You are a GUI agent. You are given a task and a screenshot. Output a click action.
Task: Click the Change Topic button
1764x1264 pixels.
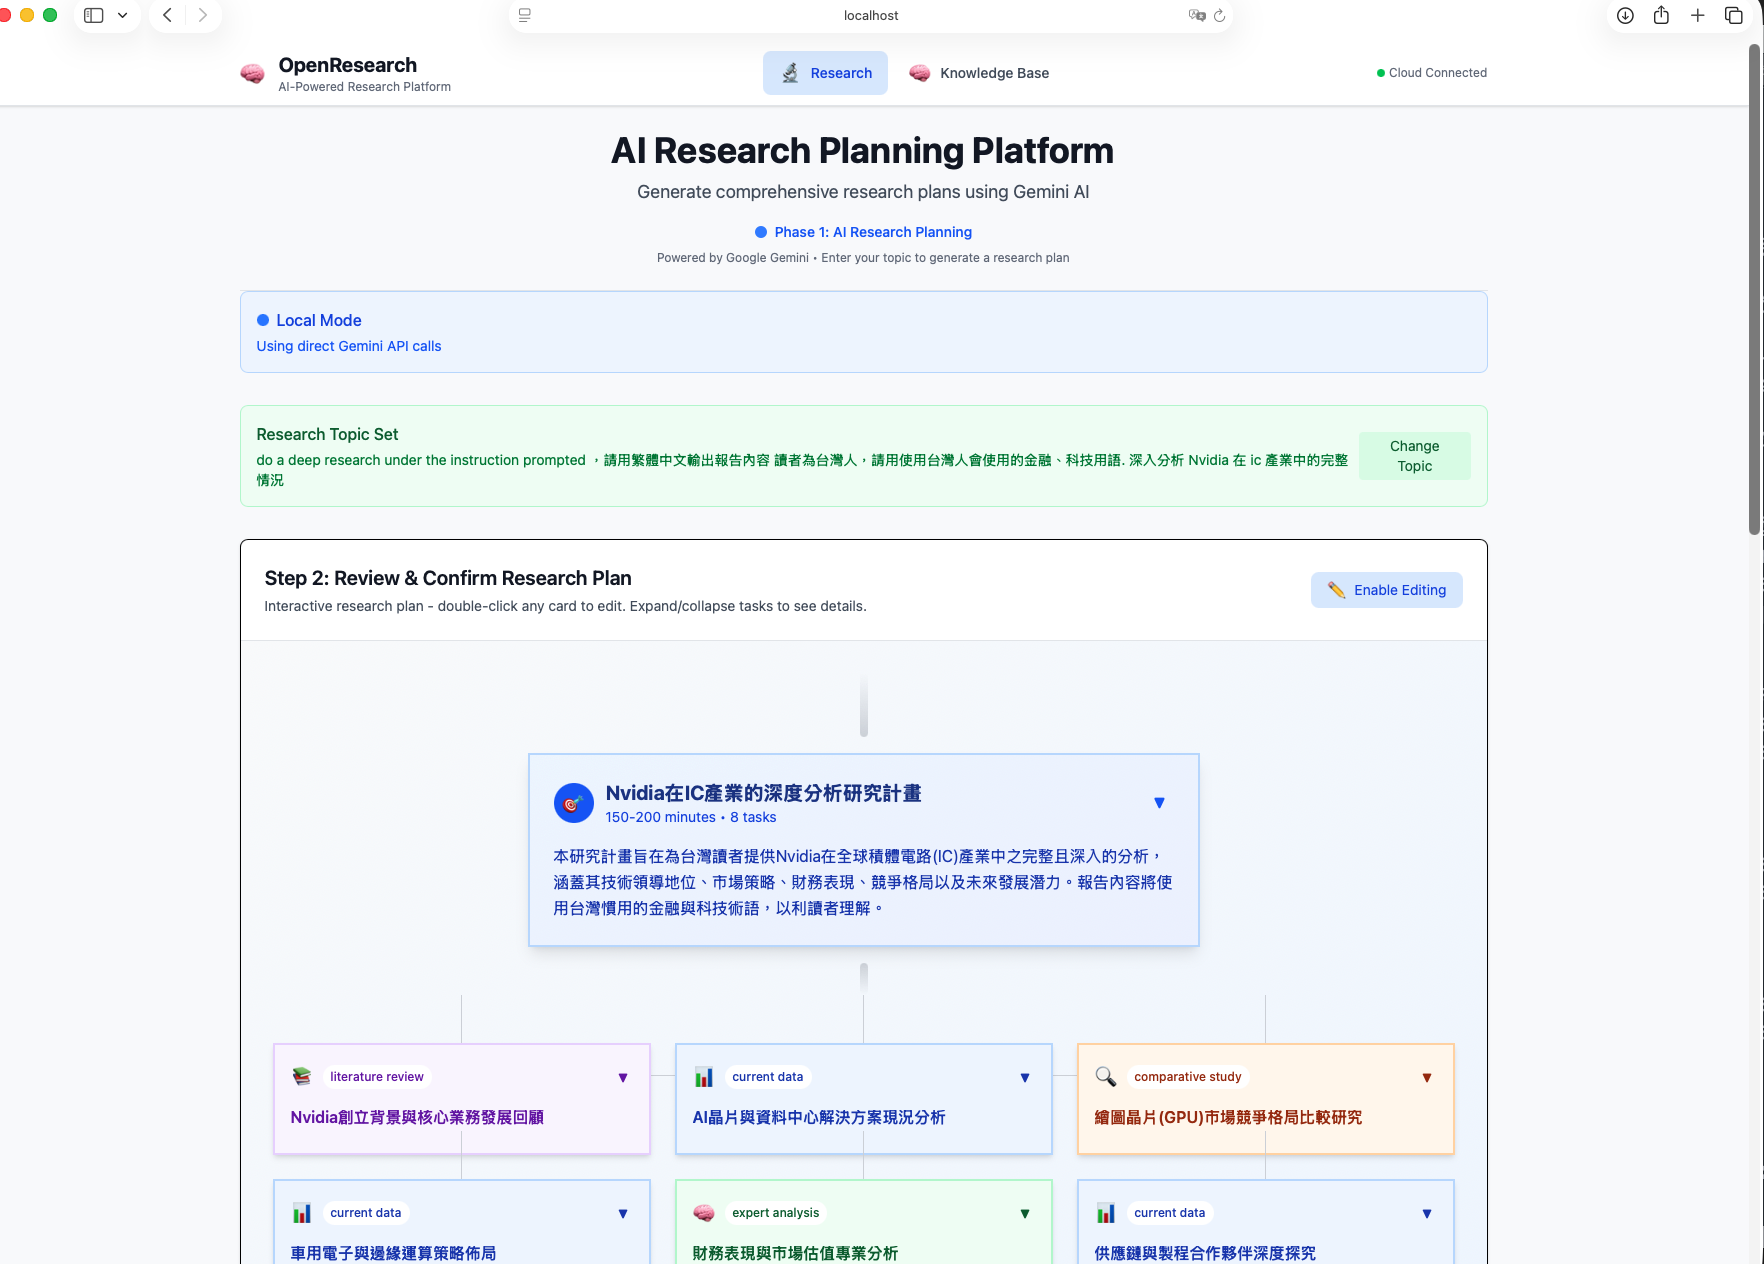point(1414,456)
